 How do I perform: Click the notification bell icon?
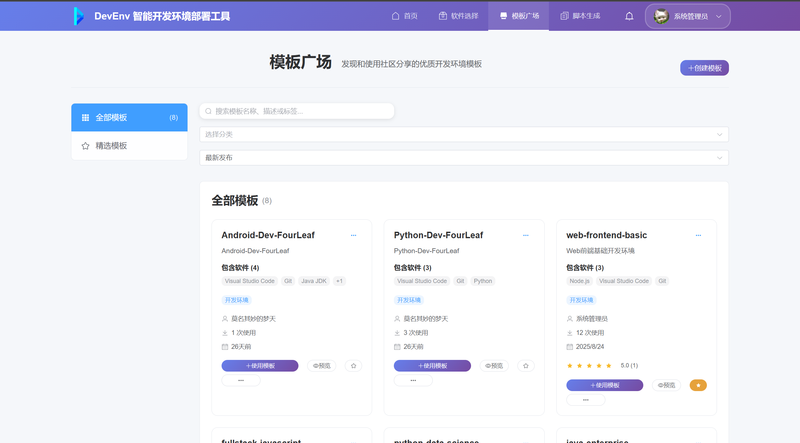[x=629, y=16]
